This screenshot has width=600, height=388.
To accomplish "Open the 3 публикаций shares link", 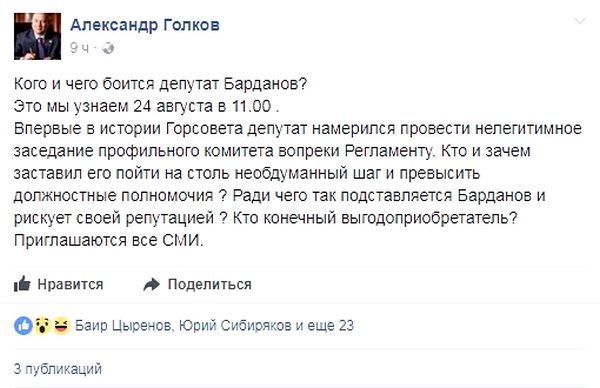I will point(58,369).
